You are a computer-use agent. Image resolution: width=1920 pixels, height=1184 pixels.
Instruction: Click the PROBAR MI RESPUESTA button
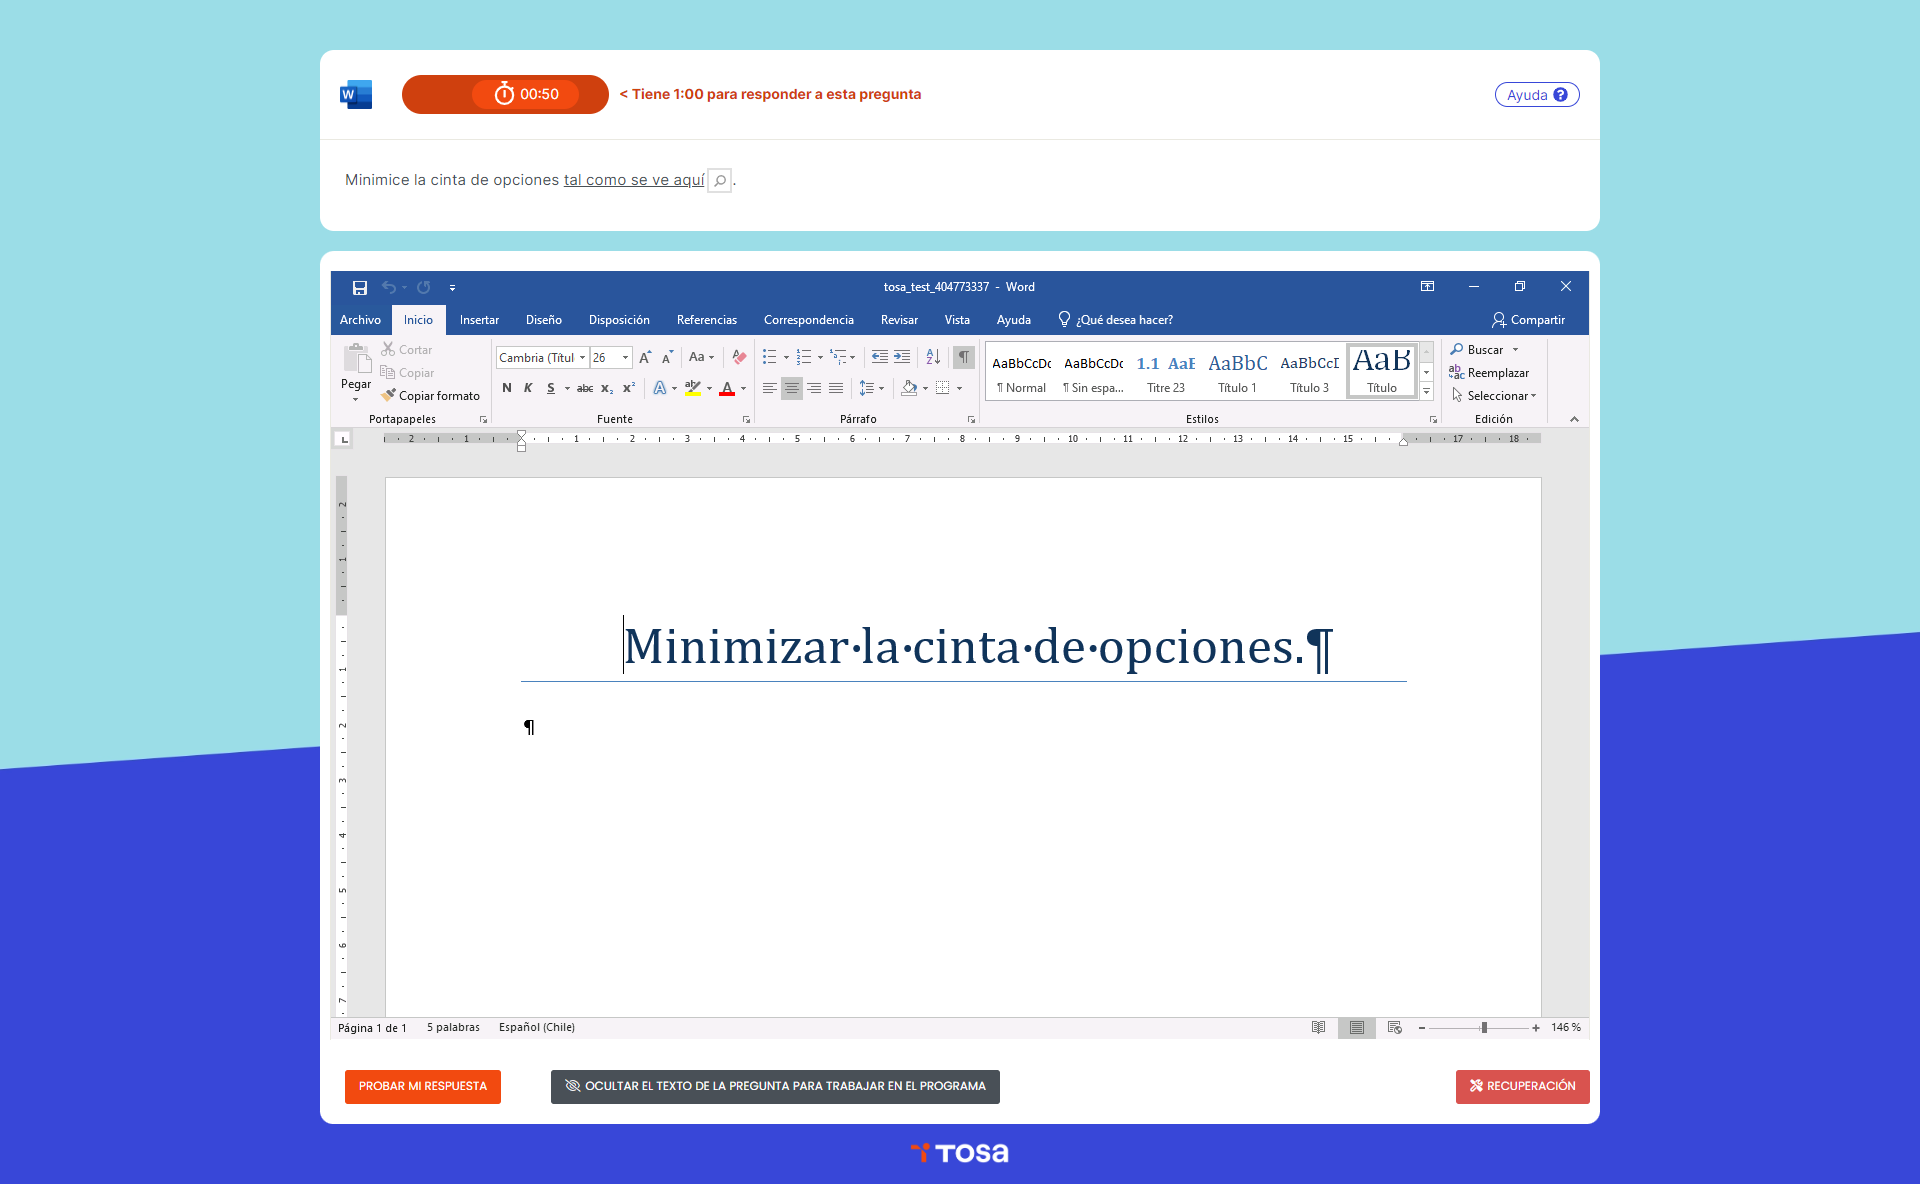(423, 1086)
